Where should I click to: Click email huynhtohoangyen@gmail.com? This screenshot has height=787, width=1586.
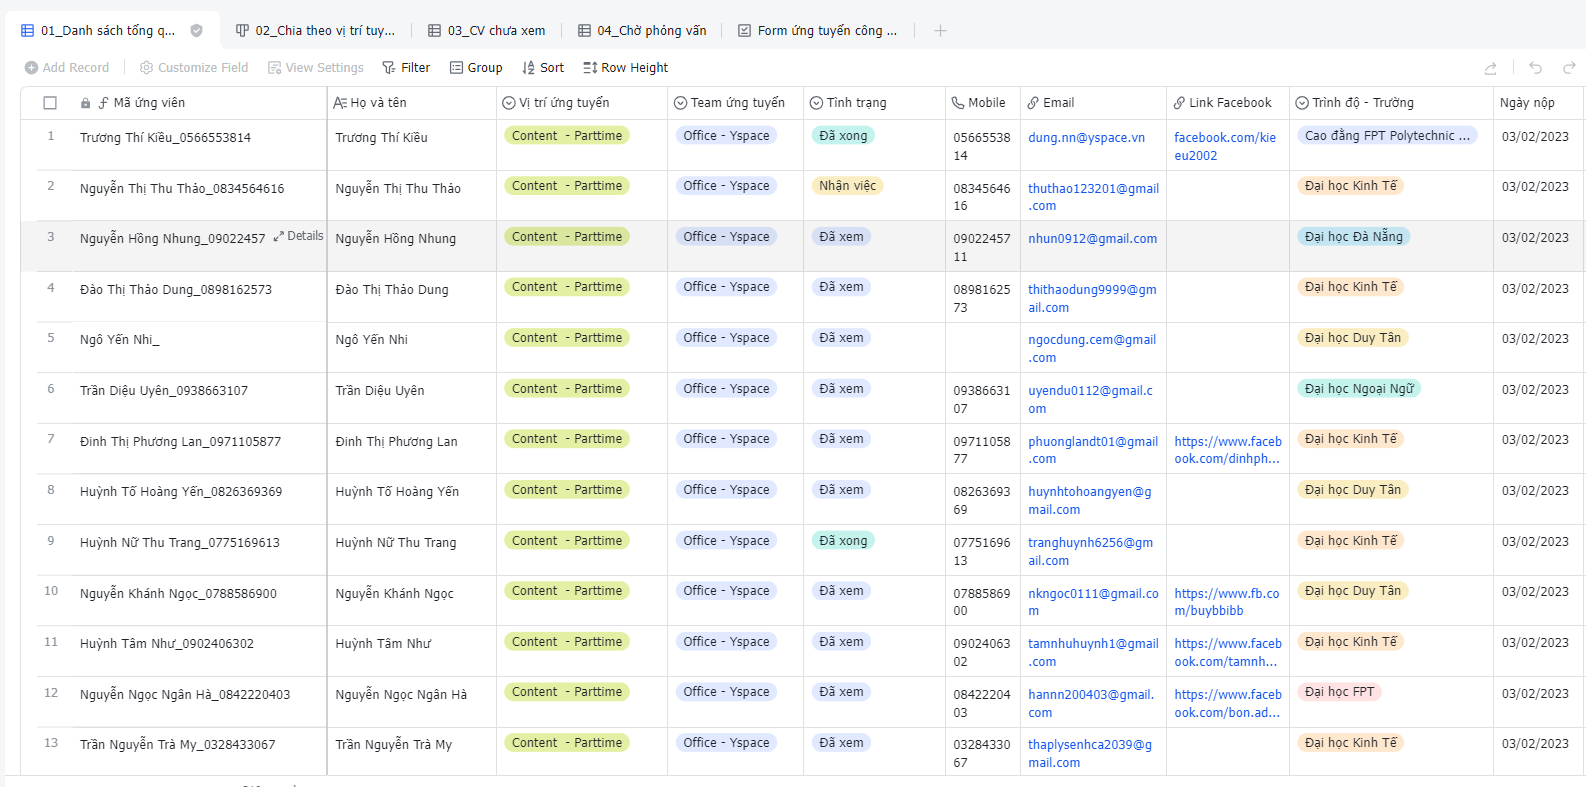point(1090,501)
